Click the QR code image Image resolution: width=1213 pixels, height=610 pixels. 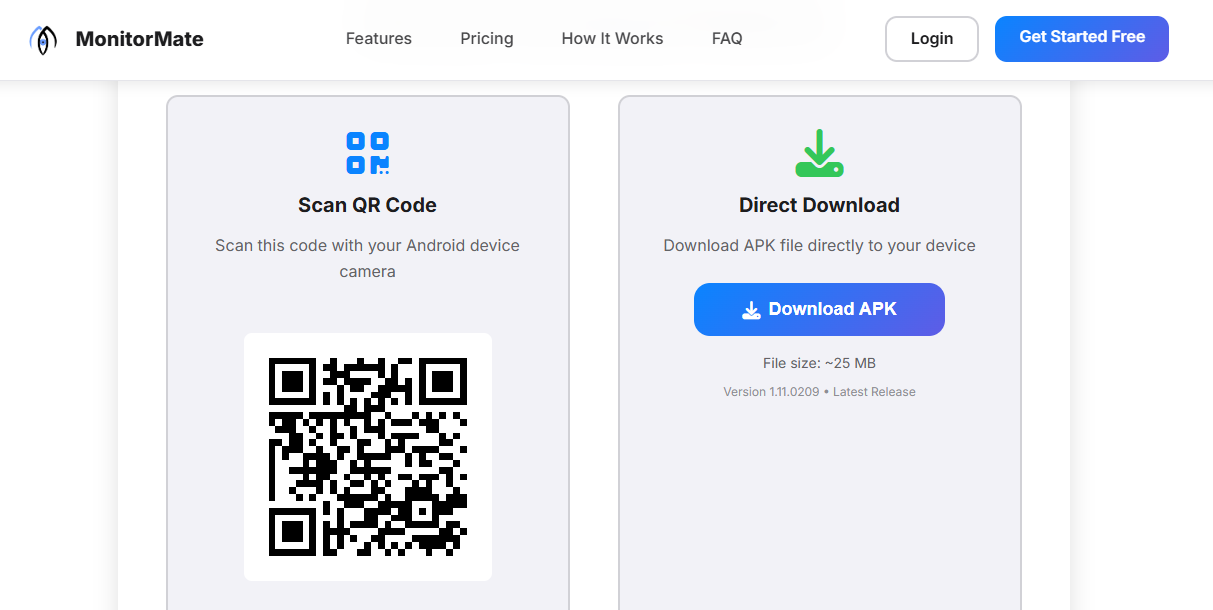click(x=367, y=456)
